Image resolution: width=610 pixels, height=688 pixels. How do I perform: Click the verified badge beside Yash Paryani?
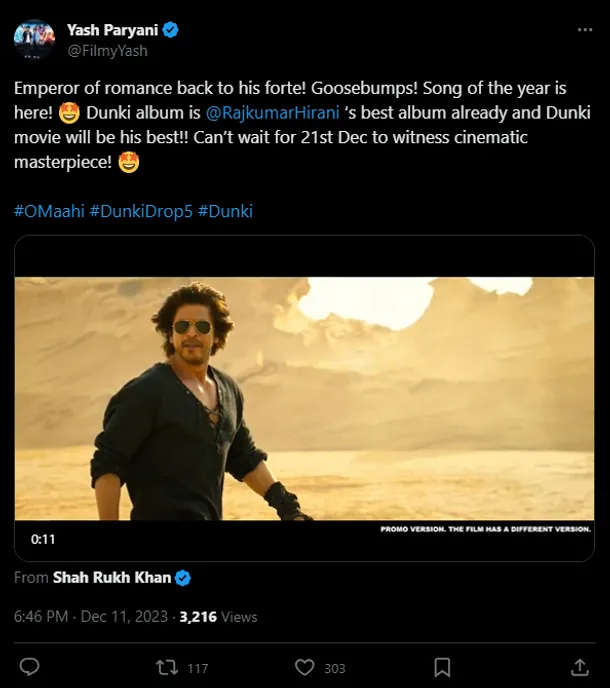pos(171,31)
